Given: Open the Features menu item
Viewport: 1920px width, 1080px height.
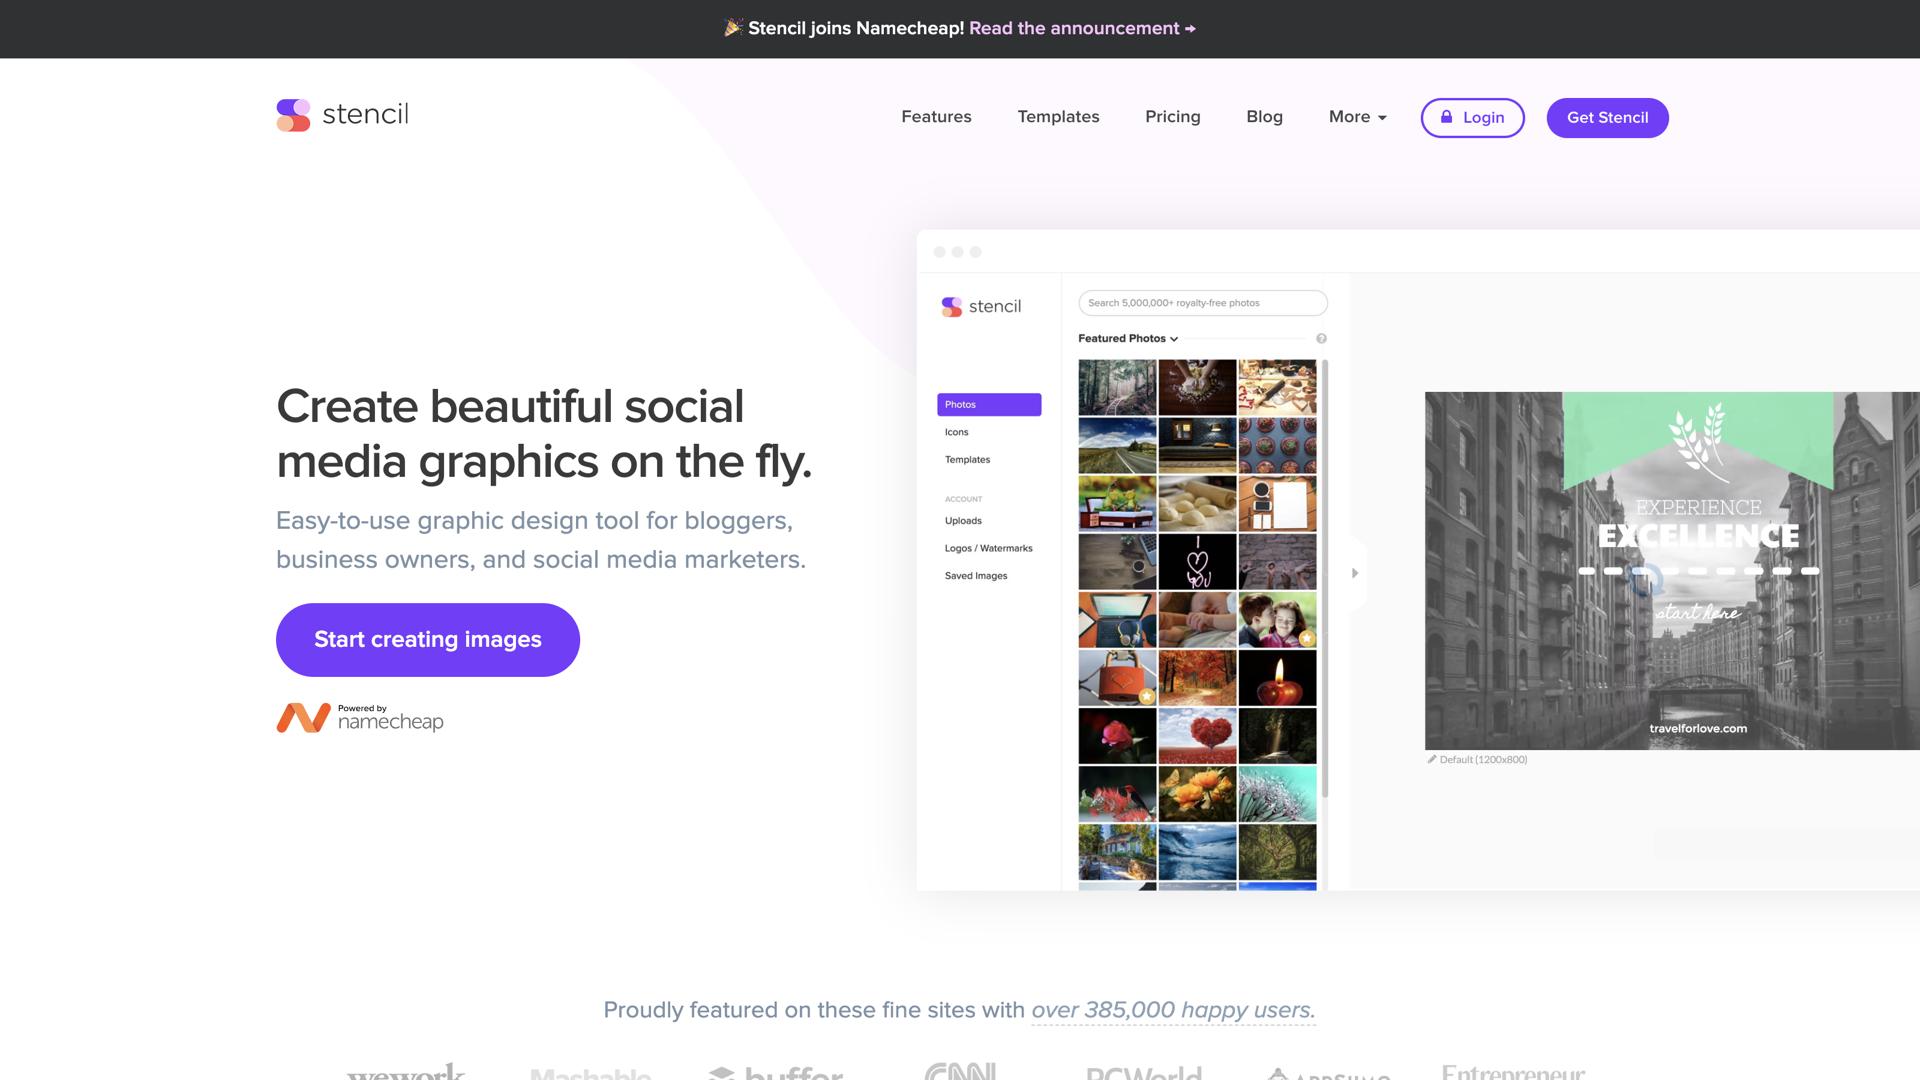Looking at the screenshot, I should [x=936, y=117].
